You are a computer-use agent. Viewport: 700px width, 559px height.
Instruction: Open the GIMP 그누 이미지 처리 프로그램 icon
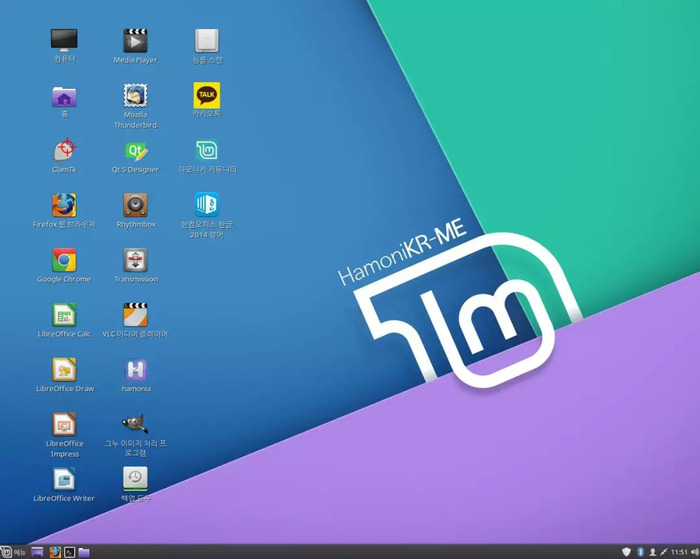(x=135, y=424)
